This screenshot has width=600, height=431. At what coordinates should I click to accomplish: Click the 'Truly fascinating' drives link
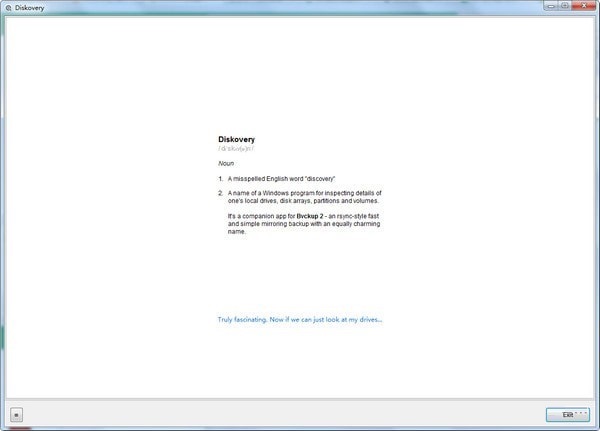coord(300,320)
